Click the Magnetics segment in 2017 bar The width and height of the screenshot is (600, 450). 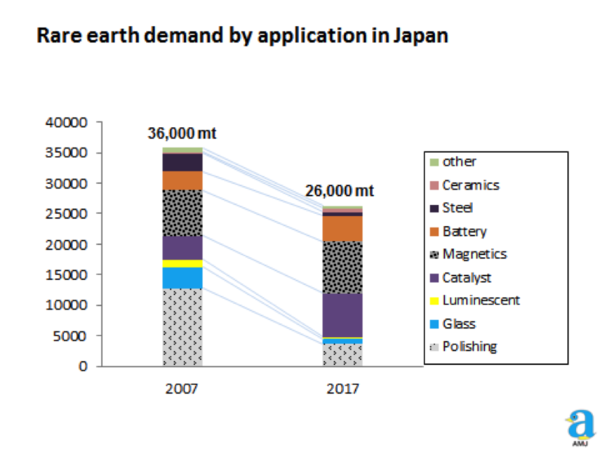[x=342, y=267]
